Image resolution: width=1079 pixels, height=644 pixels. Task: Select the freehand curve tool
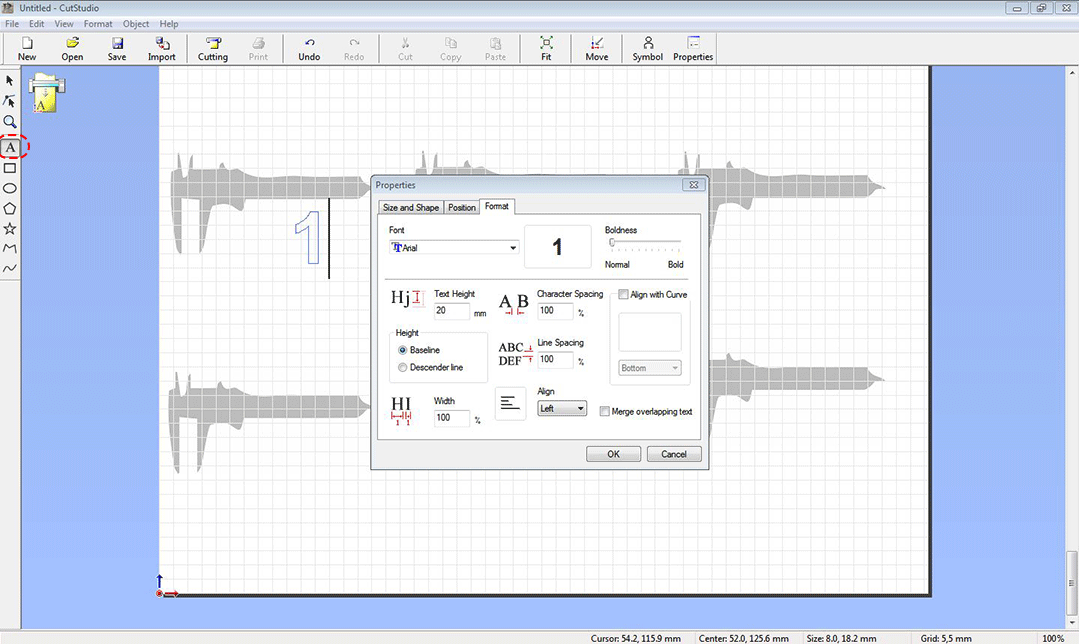[10, 268]
